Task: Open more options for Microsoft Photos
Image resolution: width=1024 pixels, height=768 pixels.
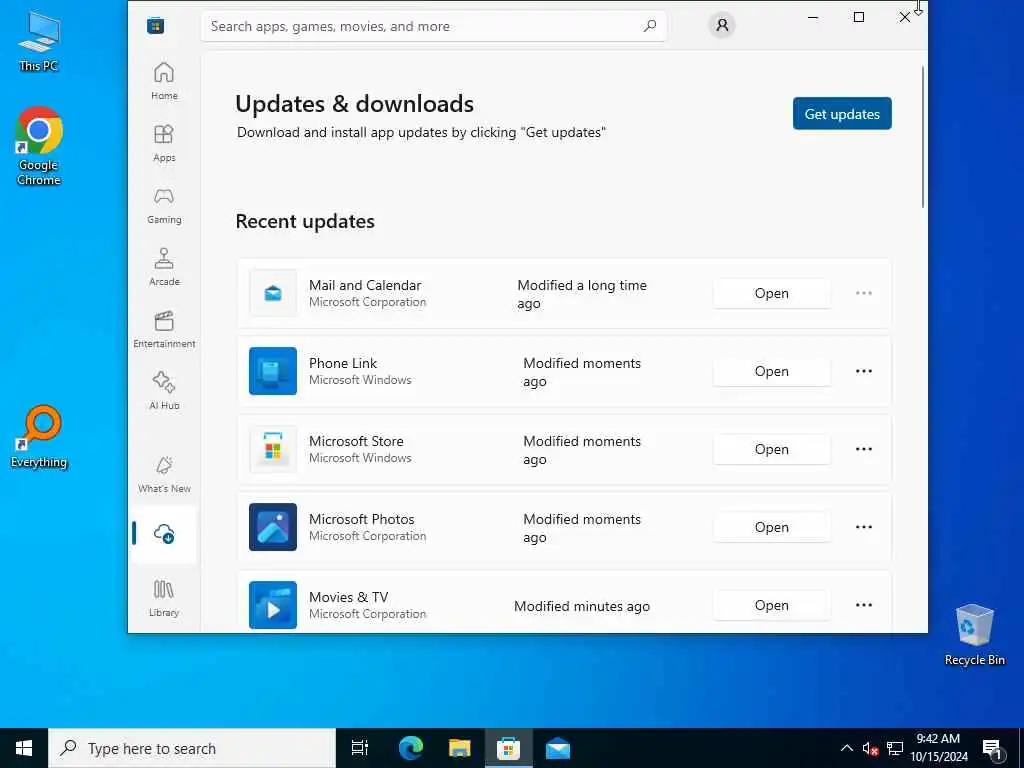Action: [x=863, y=527]
